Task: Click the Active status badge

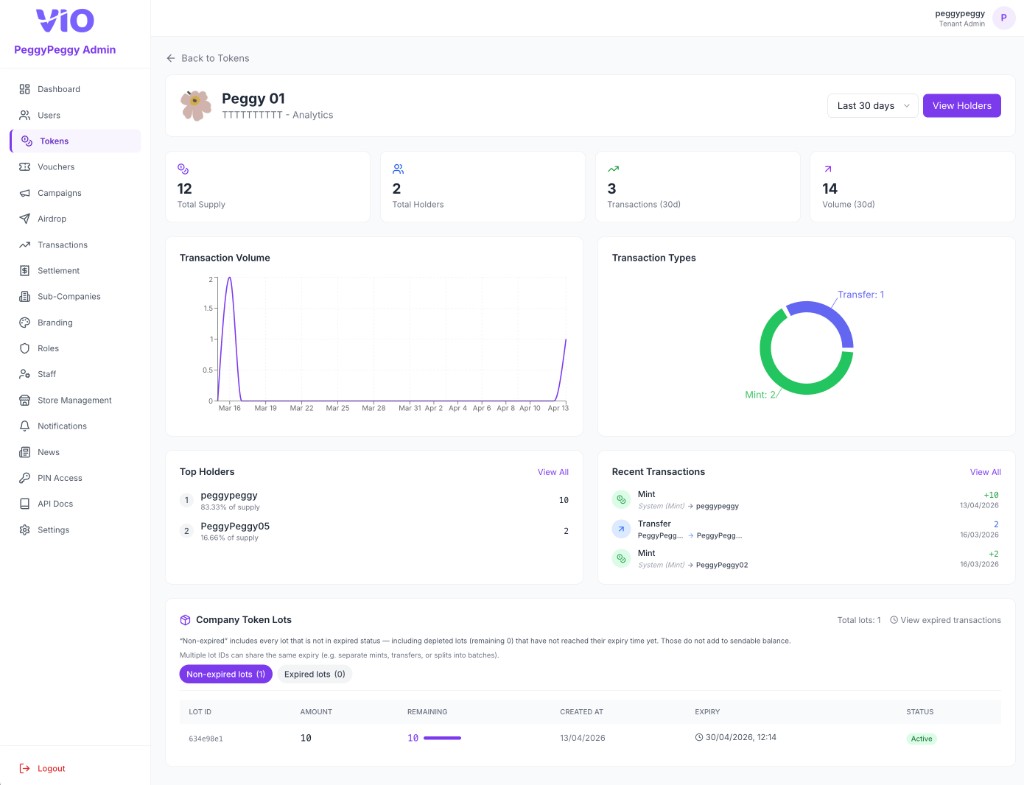Action: (921, 739)
